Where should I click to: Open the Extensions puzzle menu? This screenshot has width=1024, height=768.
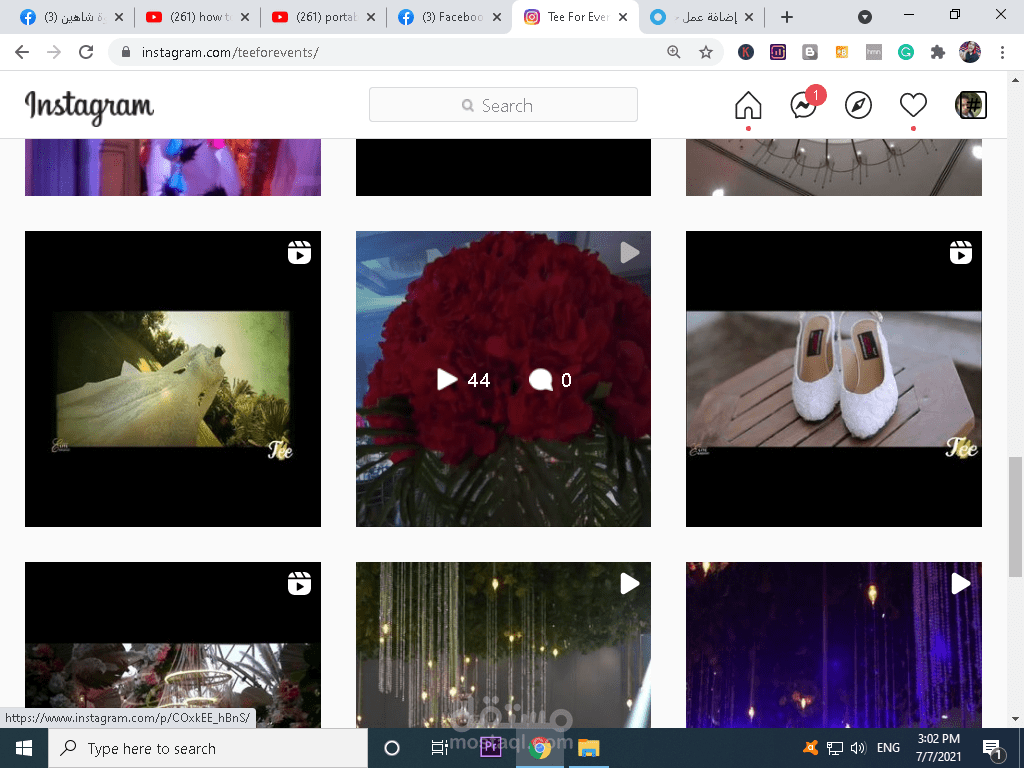point(938,52)
